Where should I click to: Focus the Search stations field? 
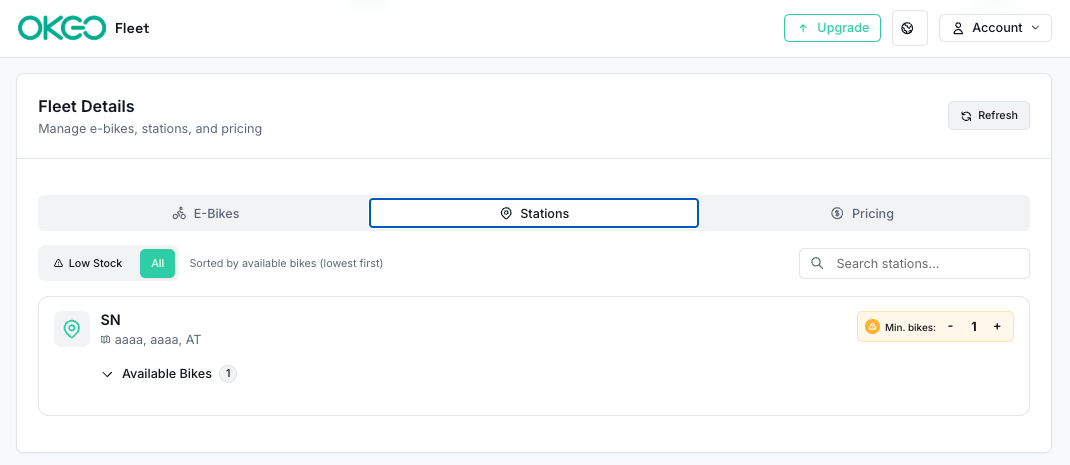coord(914,264)
